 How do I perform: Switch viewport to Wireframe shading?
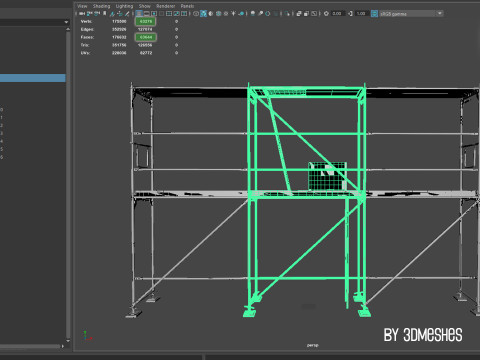click(x=196, y=14)
